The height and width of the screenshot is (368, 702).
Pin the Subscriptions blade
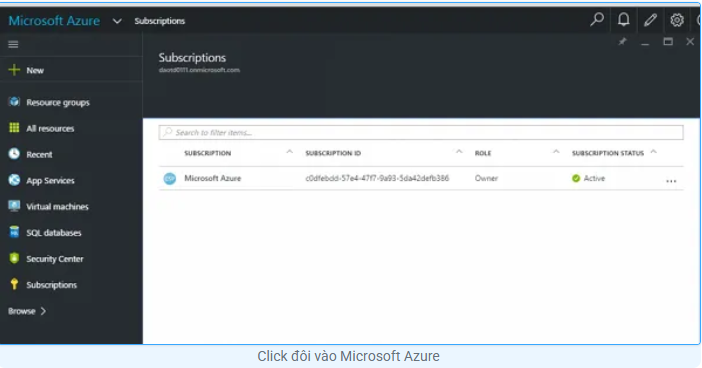click(x=622, y=42)
